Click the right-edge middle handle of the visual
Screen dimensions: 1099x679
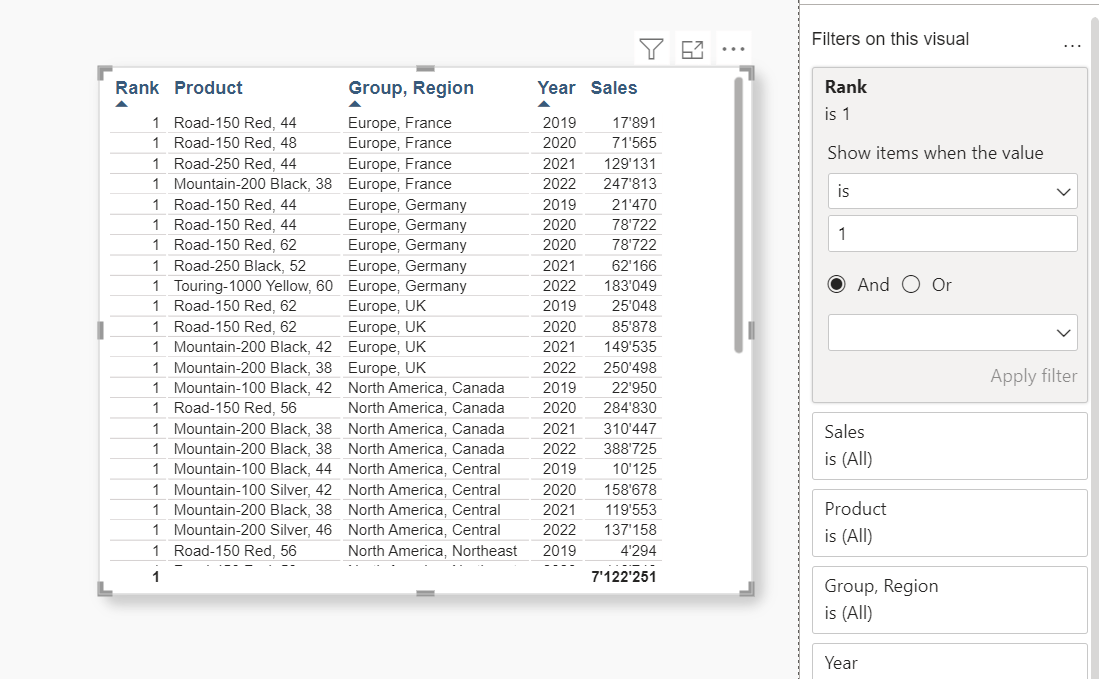[751, 331]
